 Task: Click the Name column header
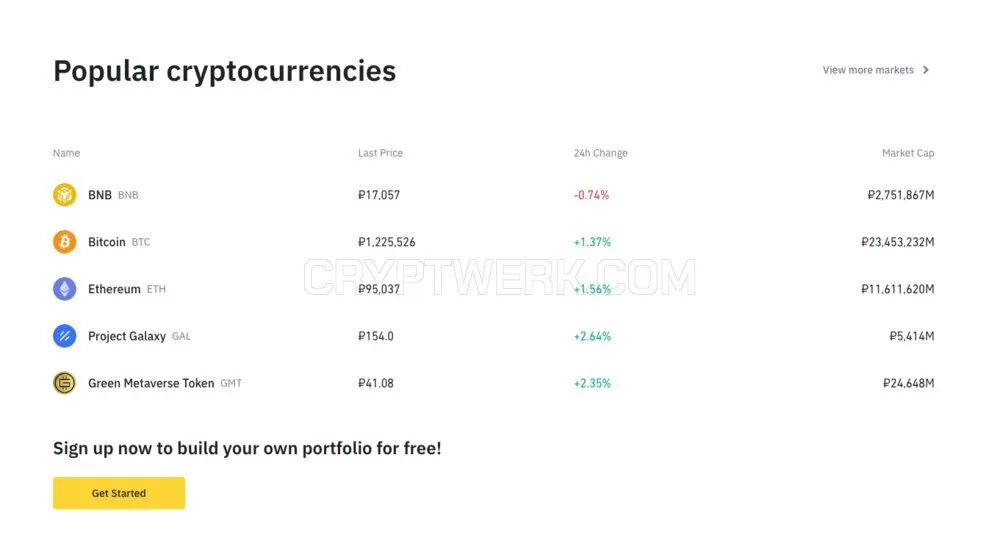[x=66, y=153]
